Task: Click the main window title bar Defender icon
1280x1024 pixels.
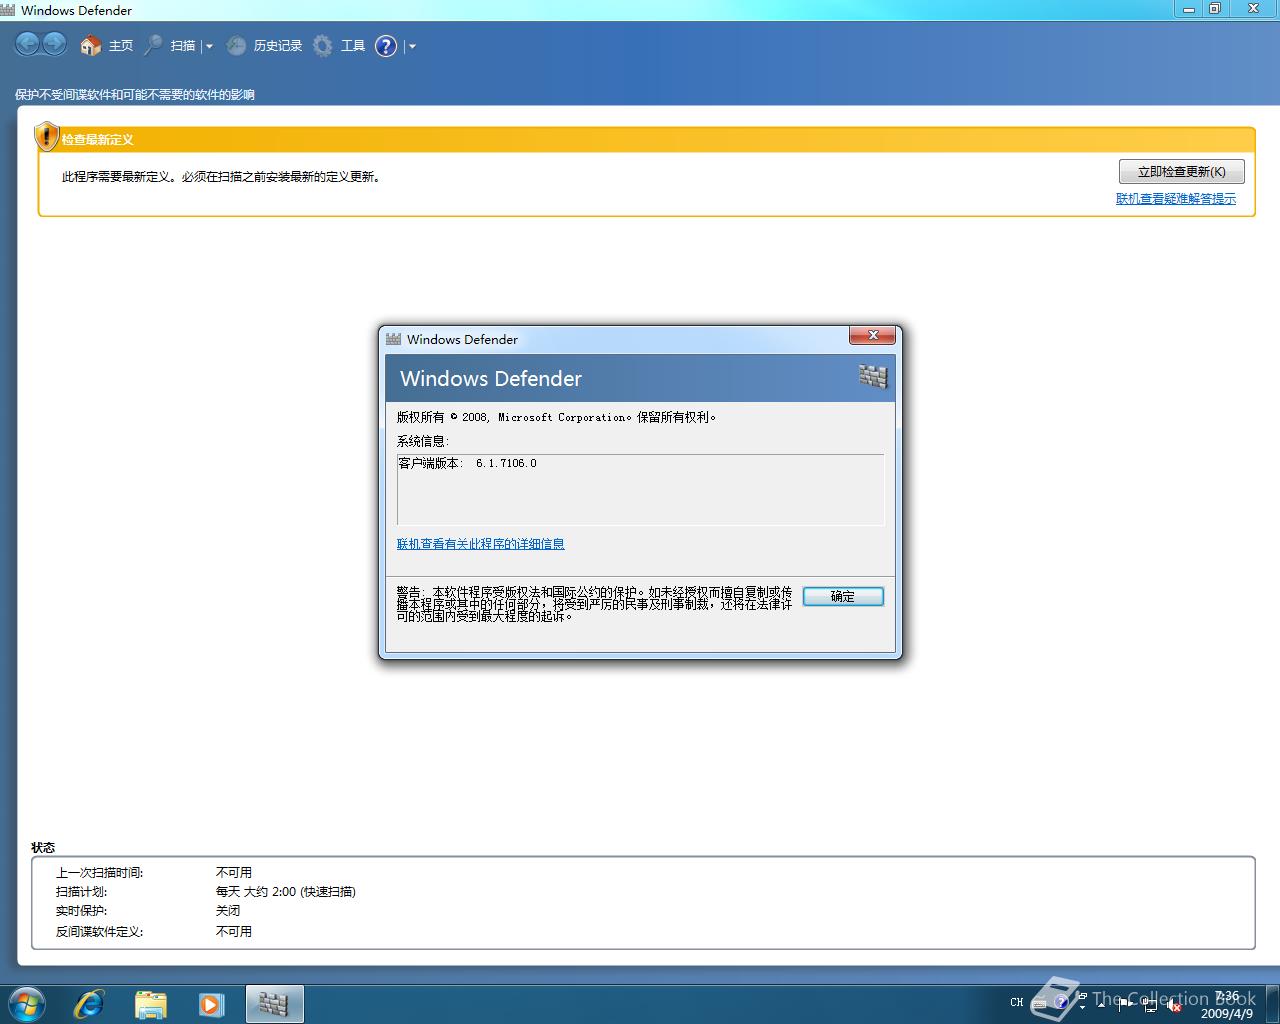Action: pyautogui.click(x=8, y=10)
